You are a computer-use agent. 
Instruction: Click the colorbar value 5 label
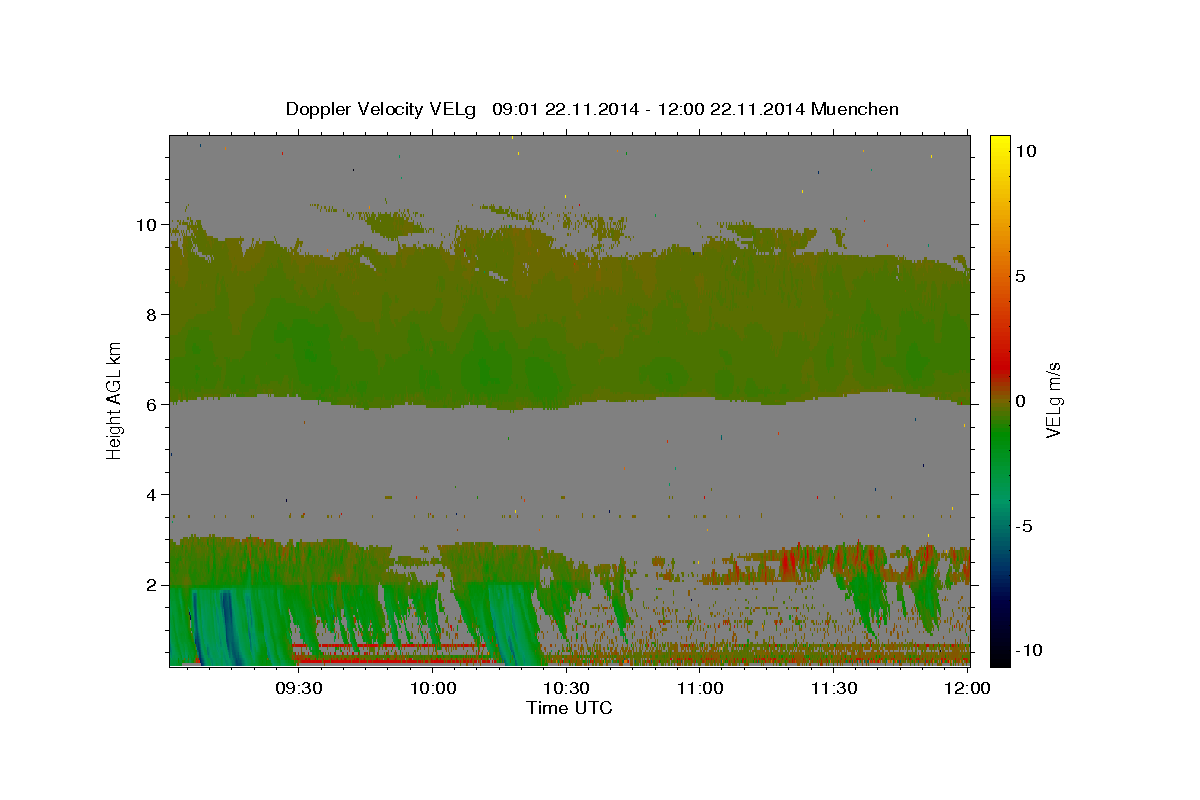pyautogui.click(x=1021, y=276)
